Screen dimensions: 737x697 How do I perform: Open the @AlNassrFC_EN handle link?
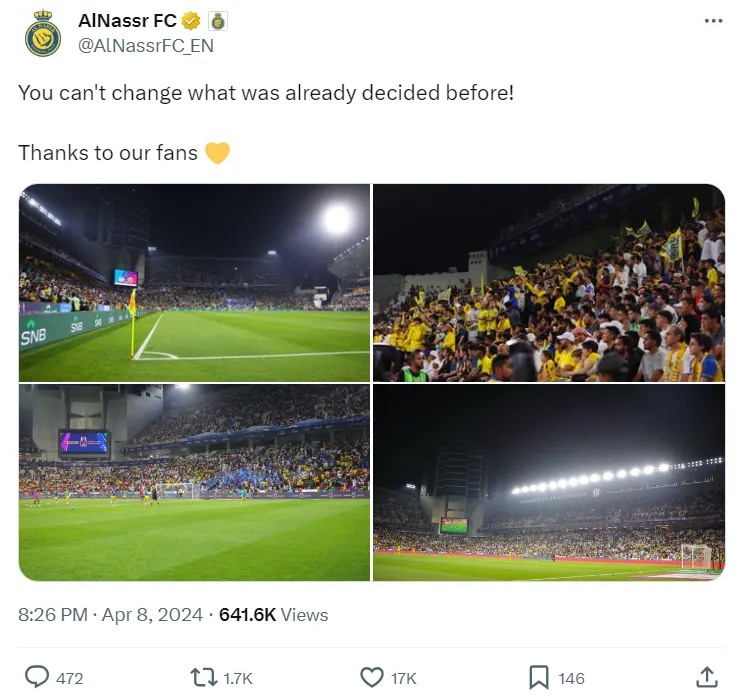(x=146, y=46)
